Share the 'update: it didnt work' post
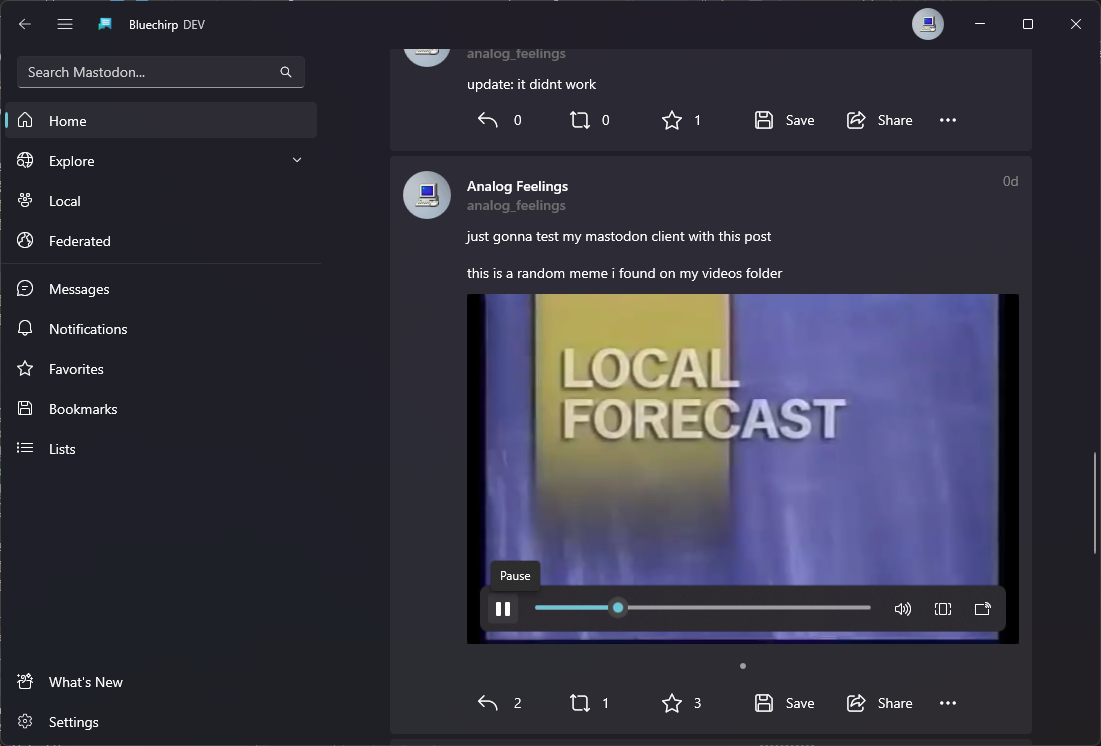The height and width of the screenshot is (746, 1101). click(879, 120)
